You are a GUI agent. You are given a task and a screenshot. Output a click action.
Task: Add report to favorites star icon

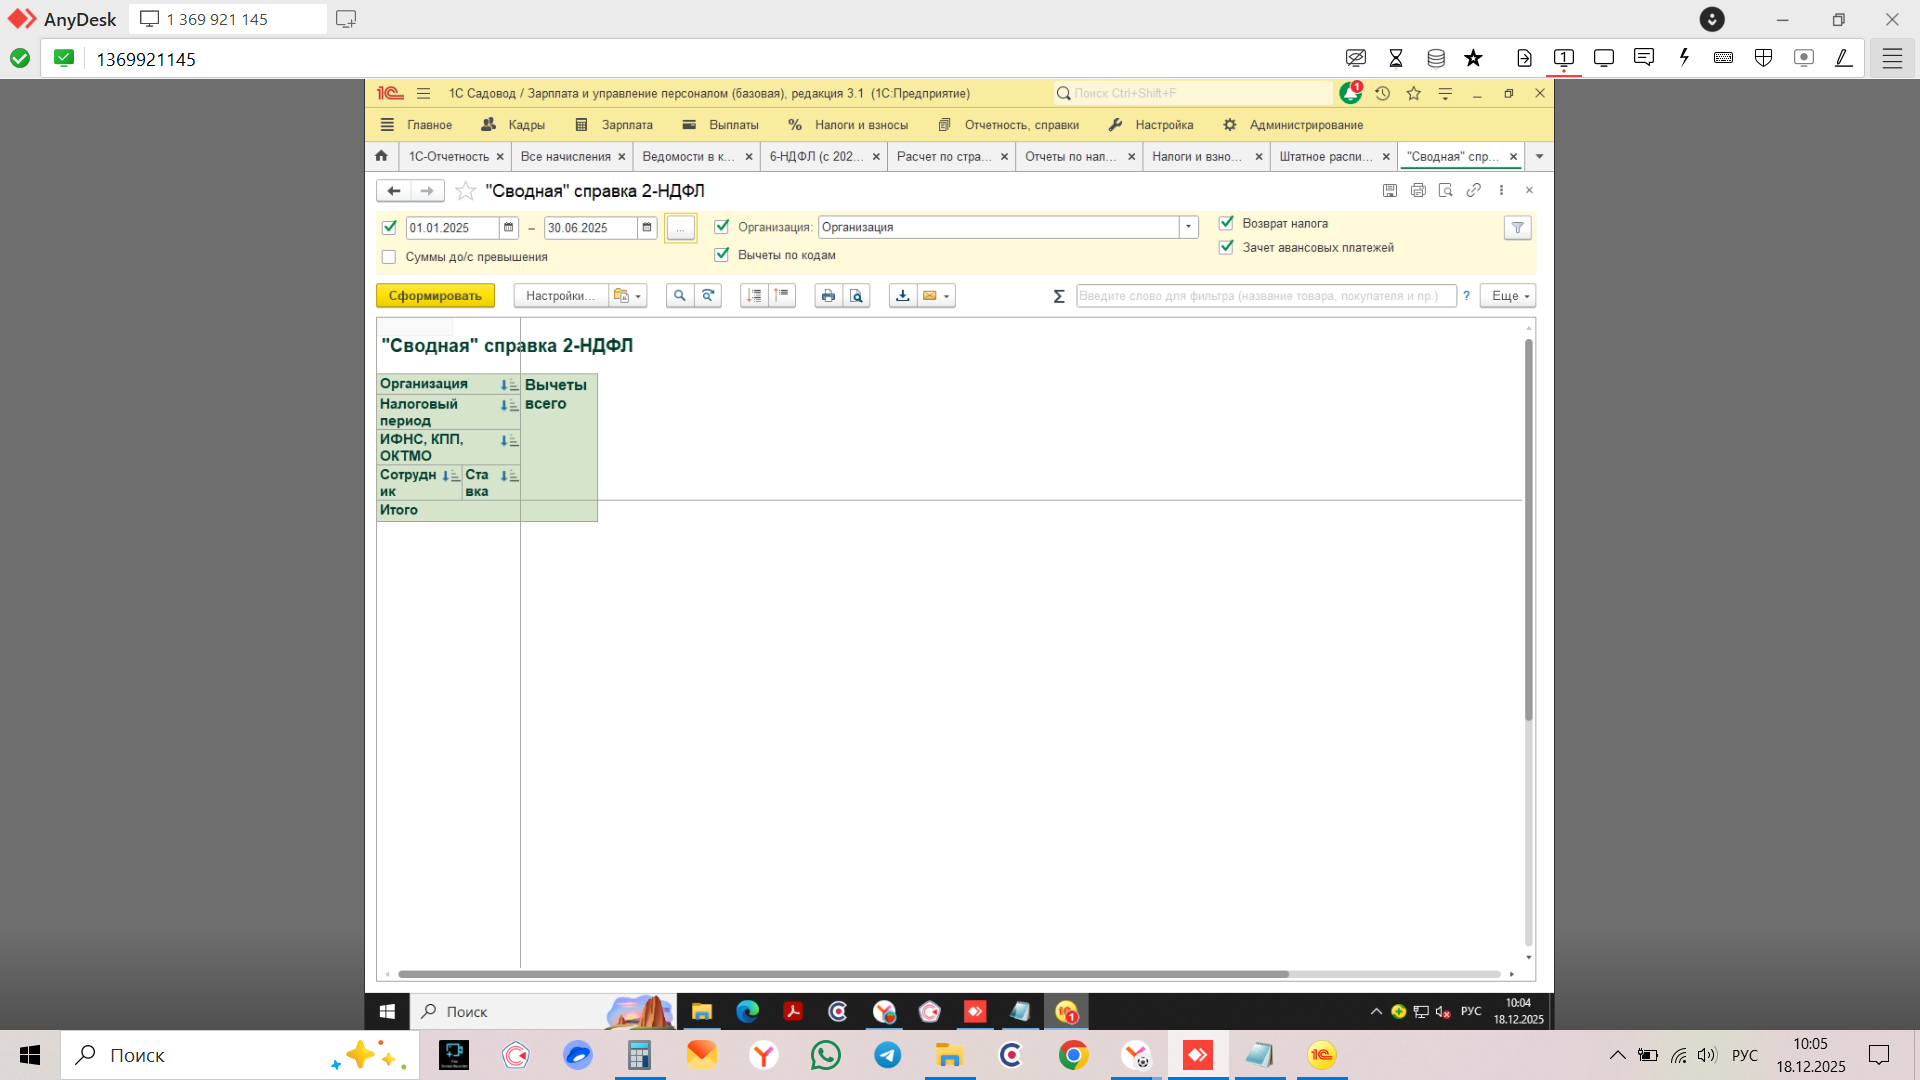pyautogui.click(x=465, y=191)
